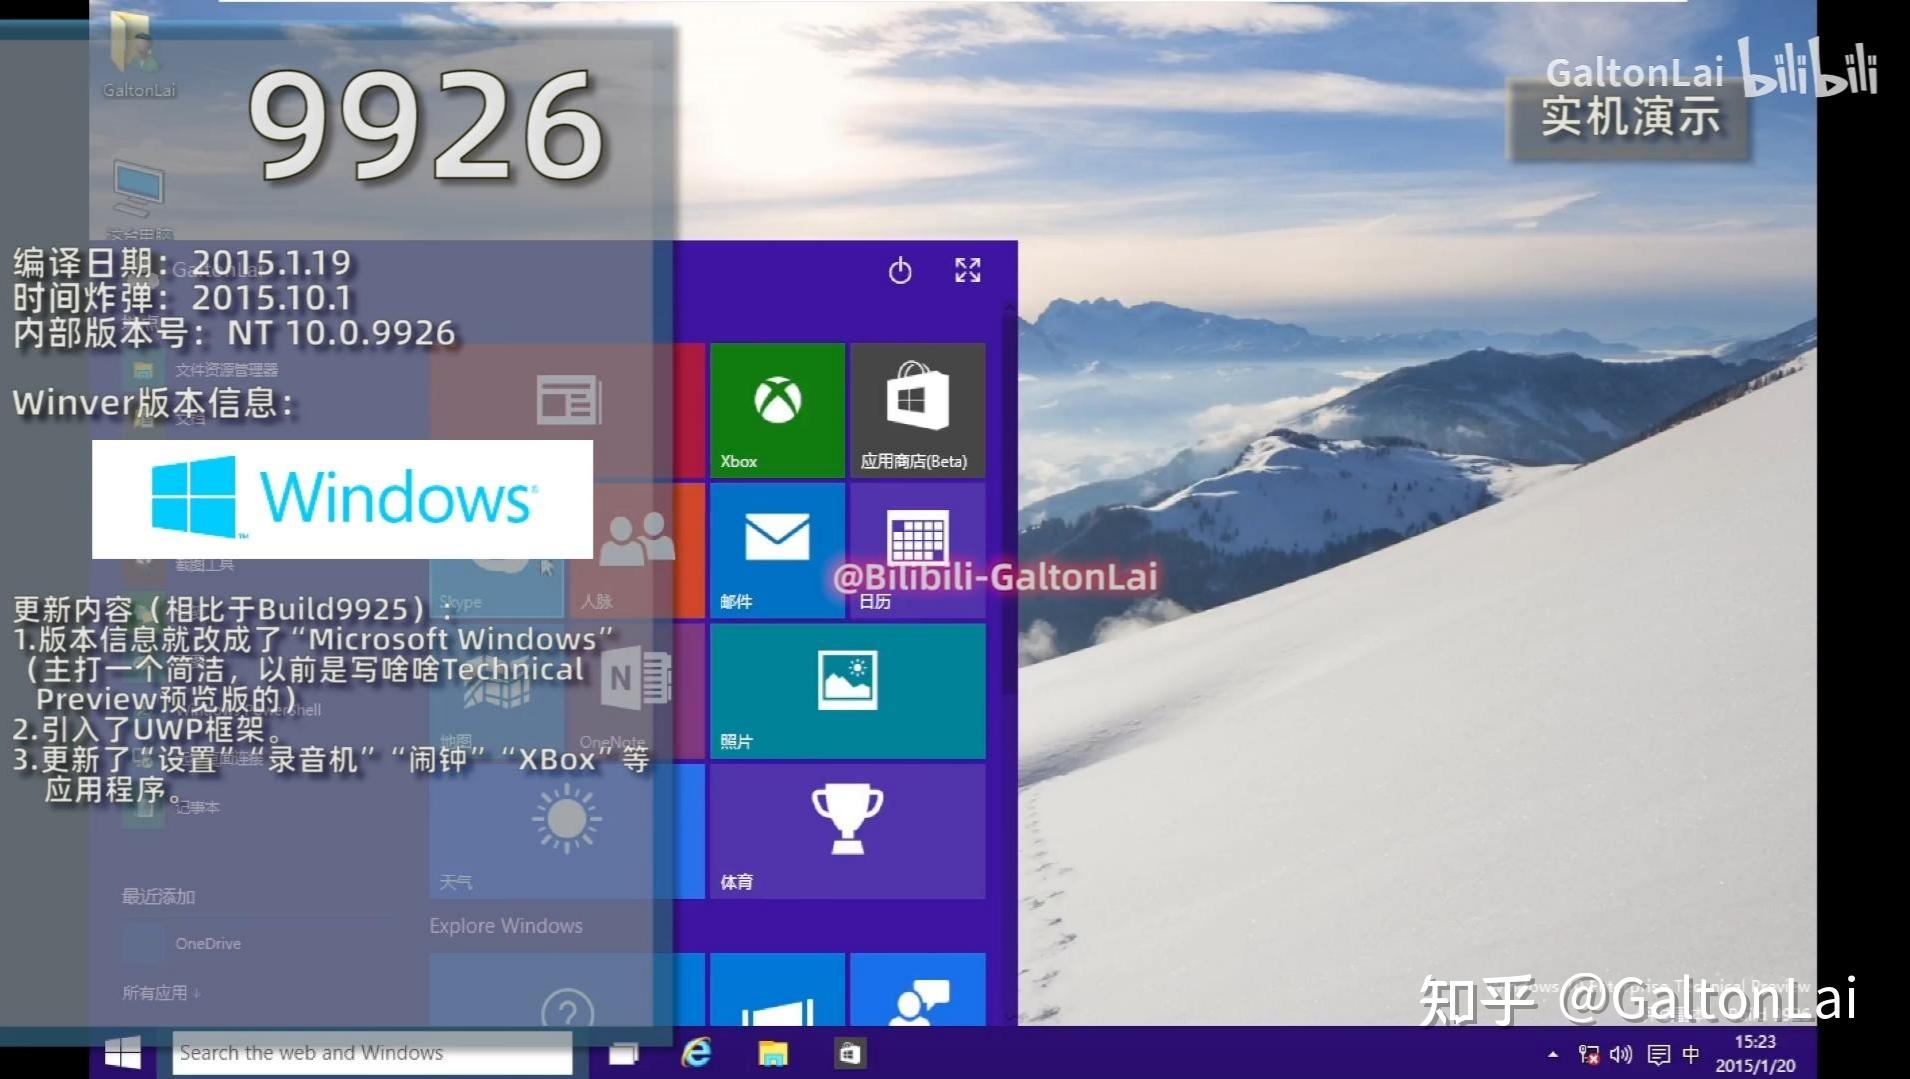Open OneDrive in the recently added list

pyautogui.click(x=208, y=943)
